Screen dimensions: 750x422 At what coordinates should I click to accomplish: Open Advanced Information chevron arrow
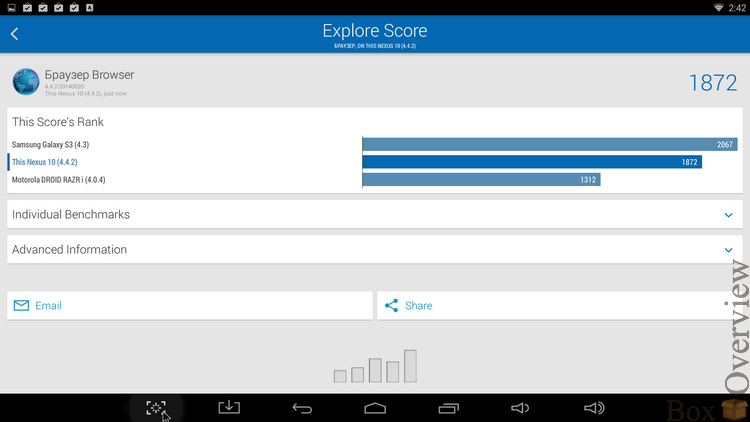728,250
